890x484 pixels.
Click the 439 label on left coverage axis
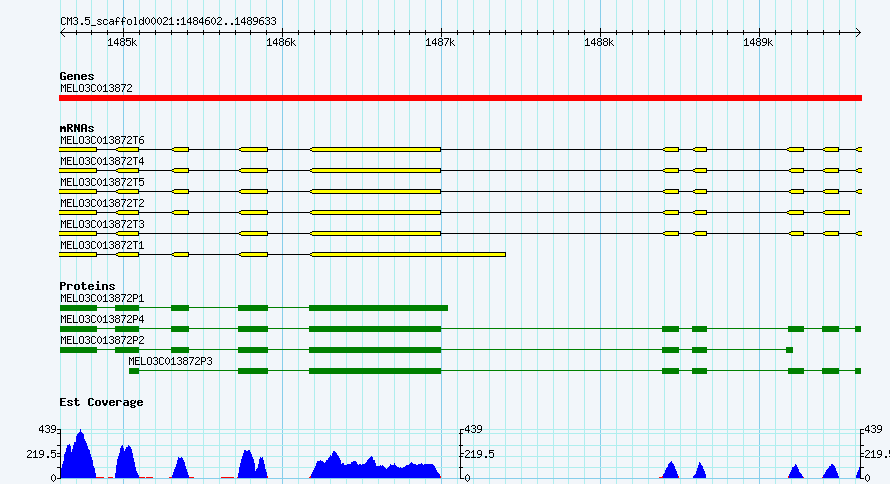(48, 430)
